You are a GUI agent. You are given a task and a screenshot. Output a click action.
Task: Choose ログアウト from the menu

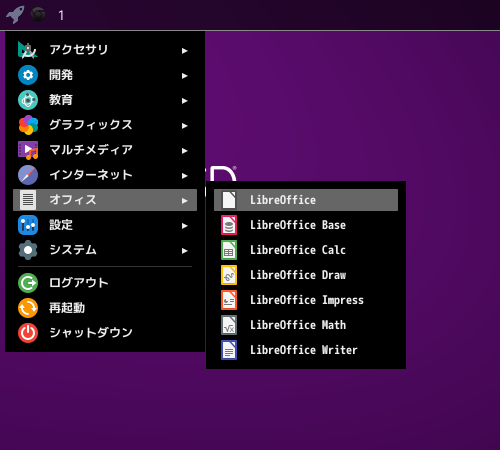click(105, 283)
